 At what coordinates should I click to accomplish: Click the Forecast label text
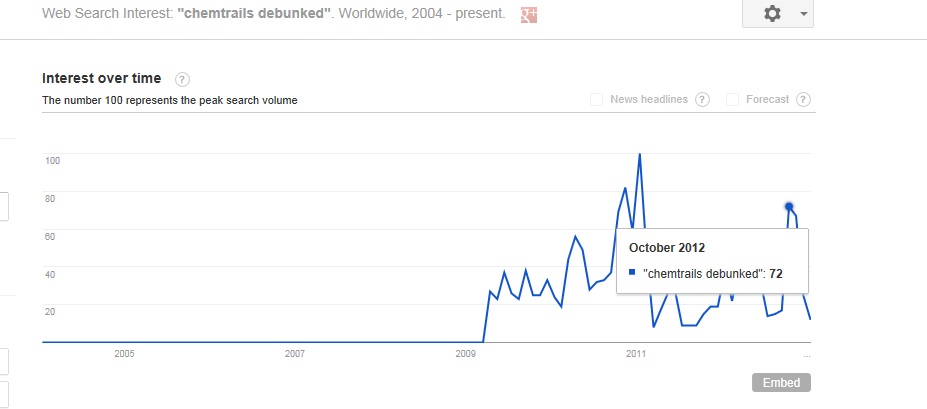[767, 99]
